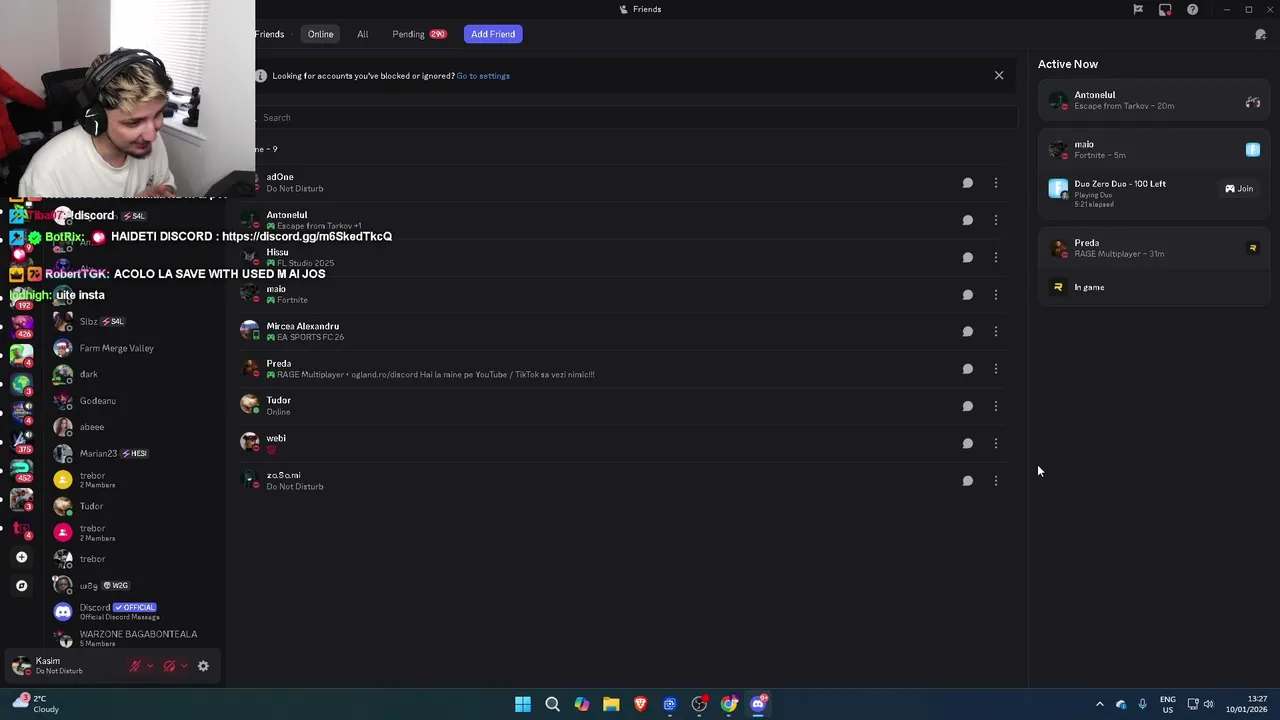Screen dimensions: 1280x720
Task: Message adOne using the chat bubble icon
Action: click(x=967, y=183)
